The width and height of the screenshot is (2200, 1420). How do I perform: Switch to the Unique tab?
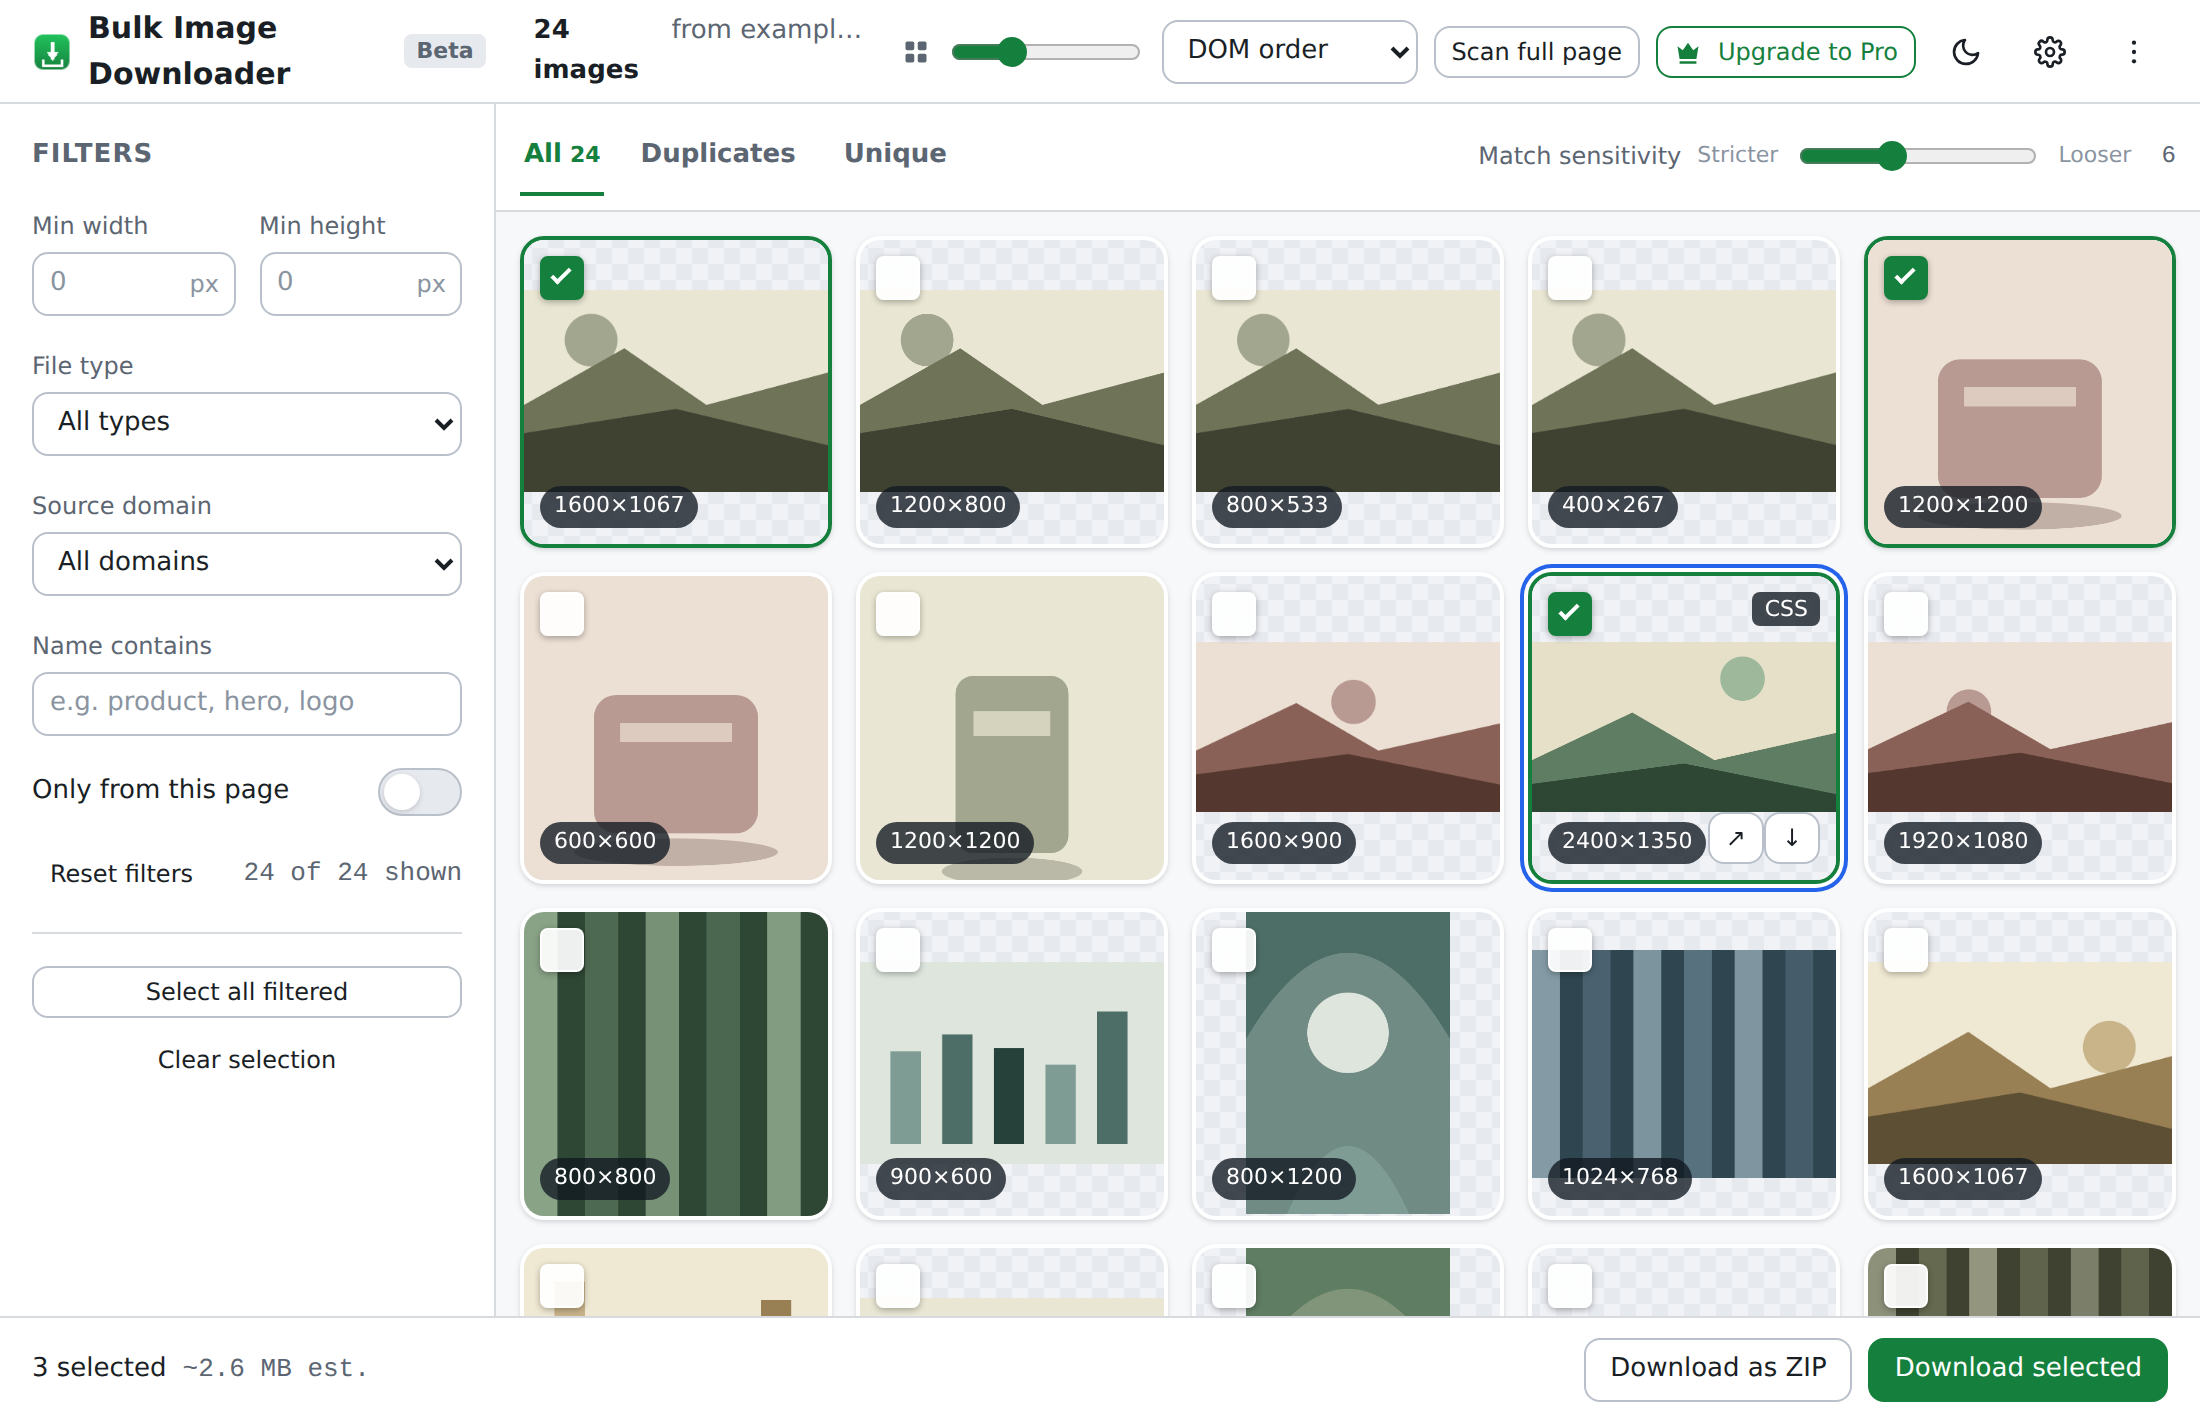tap(895, 153)
